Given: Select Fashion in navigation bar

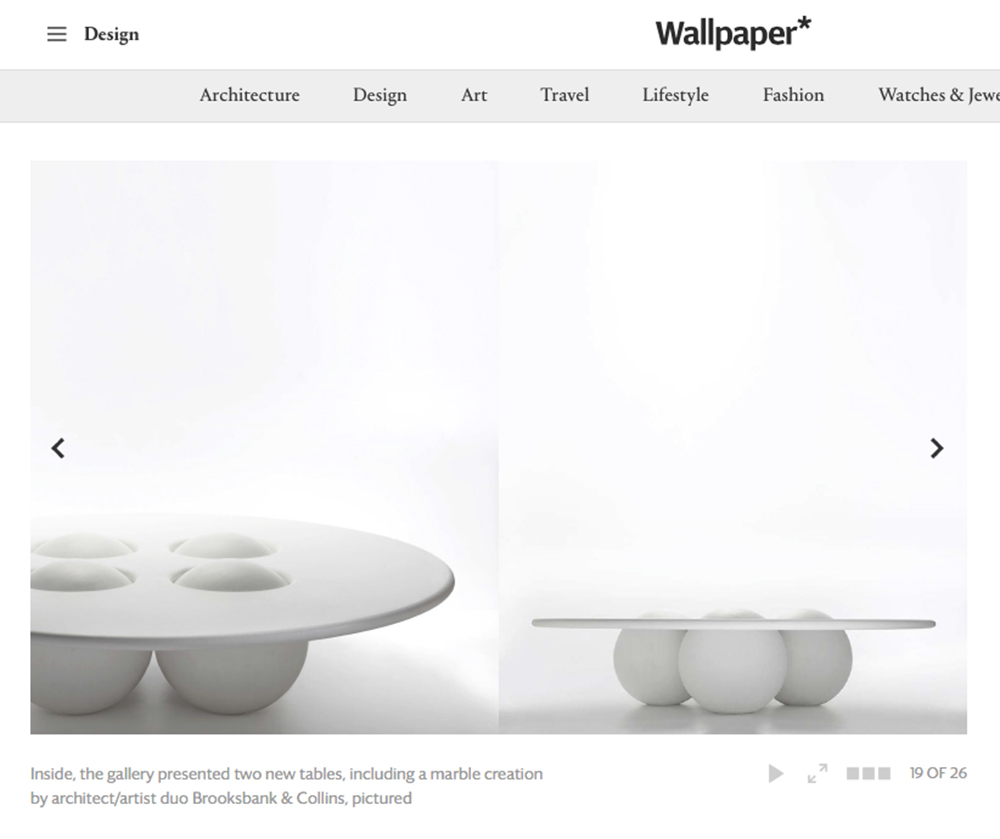Looking at the screenshot, I should 793,95.
